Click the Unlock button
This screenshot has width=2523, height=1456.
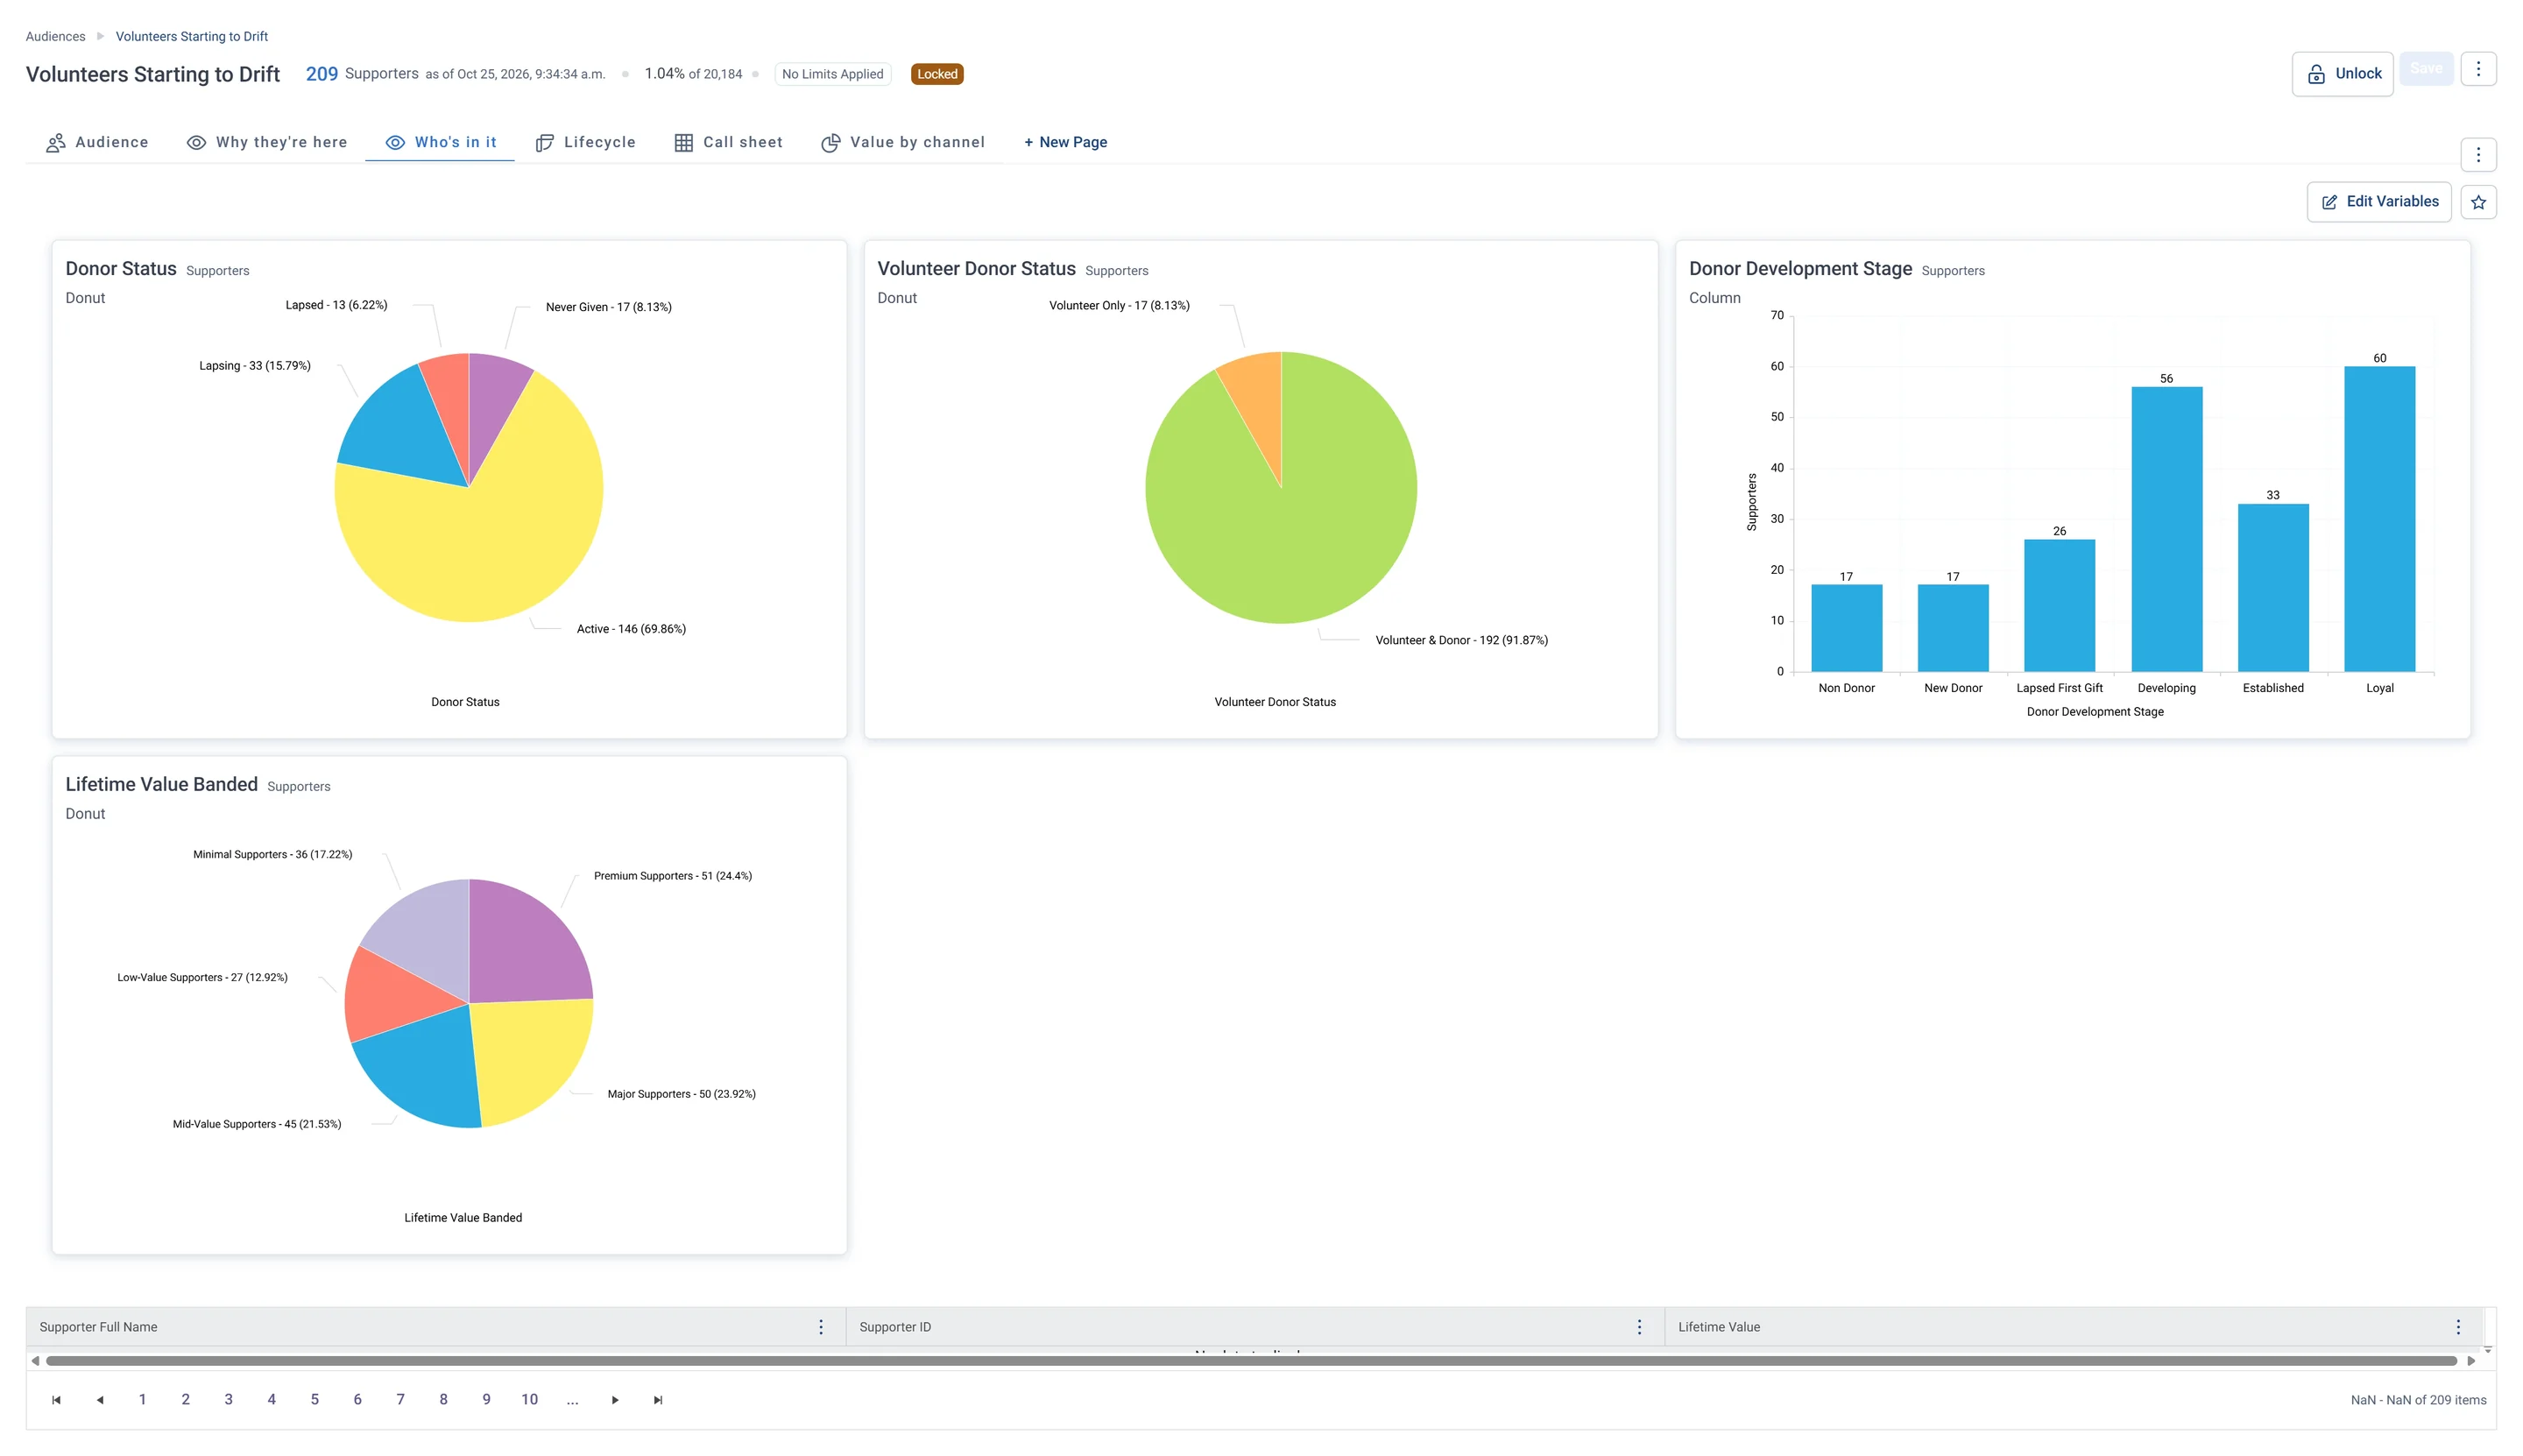(2342, 74)
